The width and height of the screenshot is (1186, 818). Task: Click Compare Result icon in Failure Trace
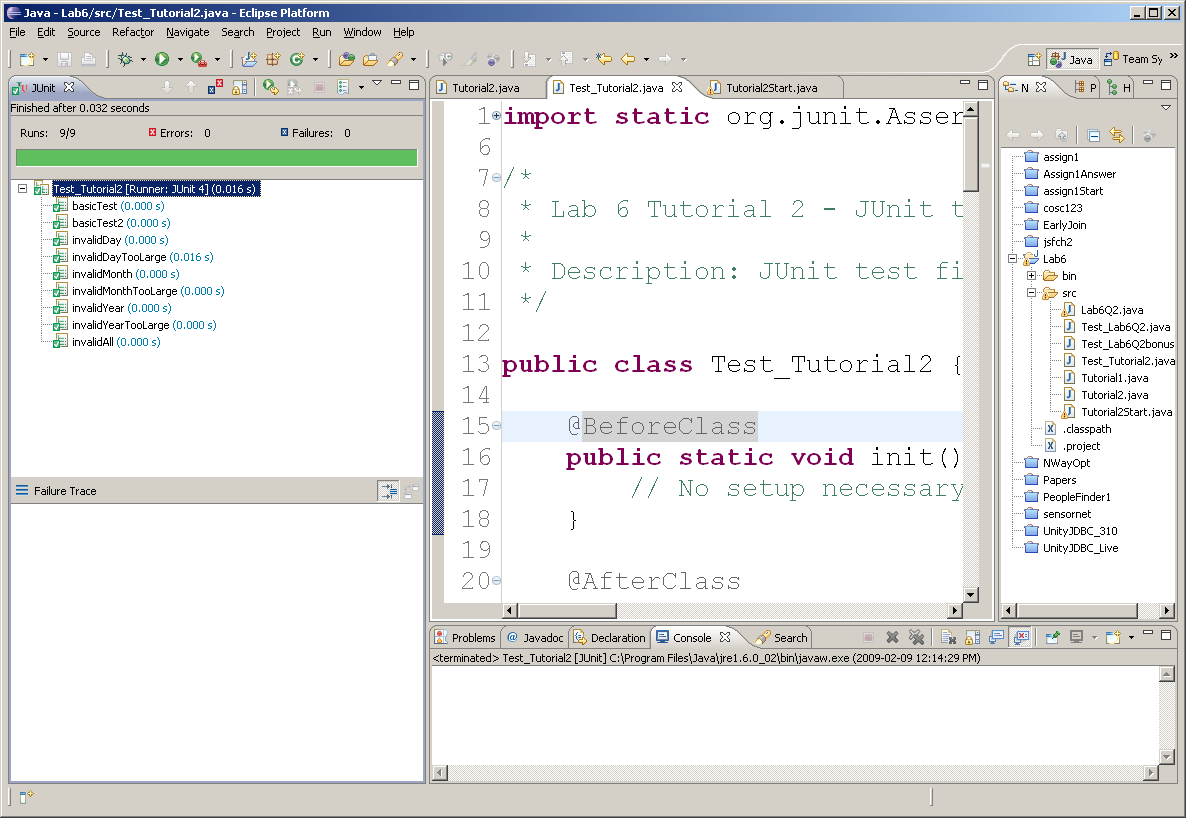[411, 491]
